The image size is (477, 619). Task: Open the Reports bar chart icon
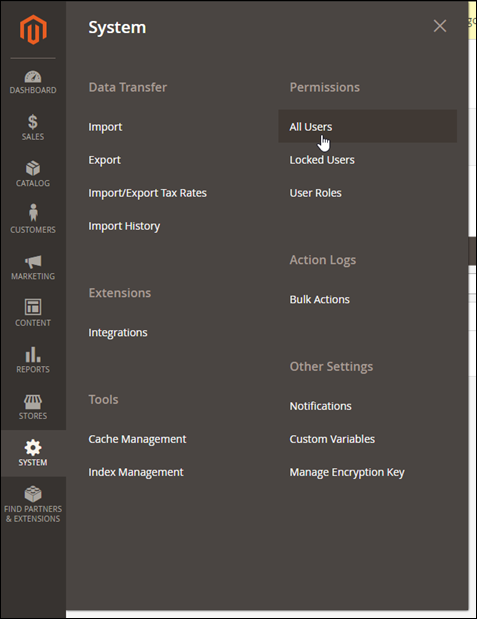coord(33,355)
